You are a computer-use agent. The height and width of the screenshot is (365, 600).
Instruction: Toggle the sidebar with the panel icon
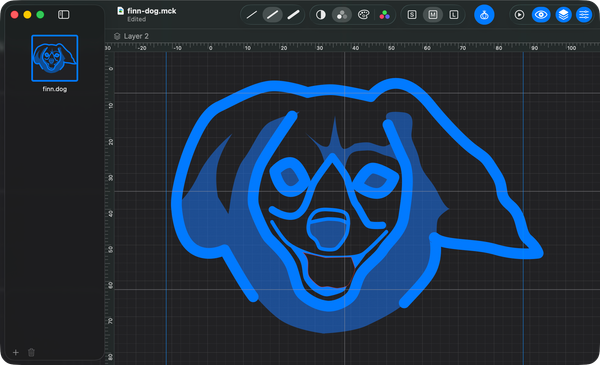(64, 15)
